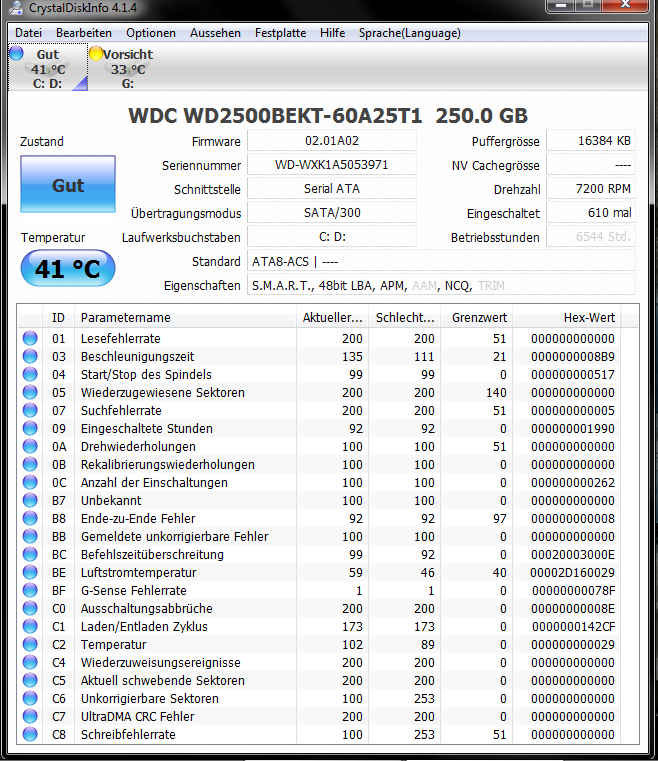Click status icon of Aktuell schwebende Sektoren
This screenshot has width=658, height=761.
[30, 679]
